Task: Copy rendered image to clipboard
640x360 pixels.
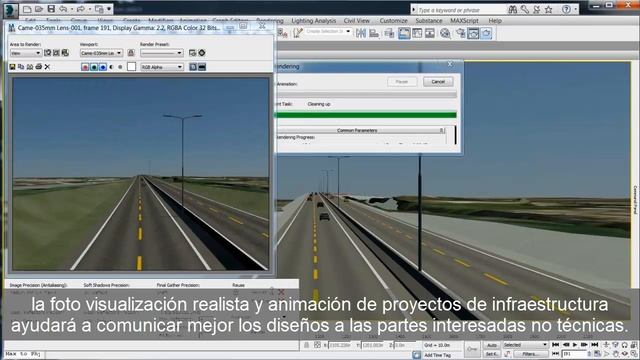Action: click(21, 67)
